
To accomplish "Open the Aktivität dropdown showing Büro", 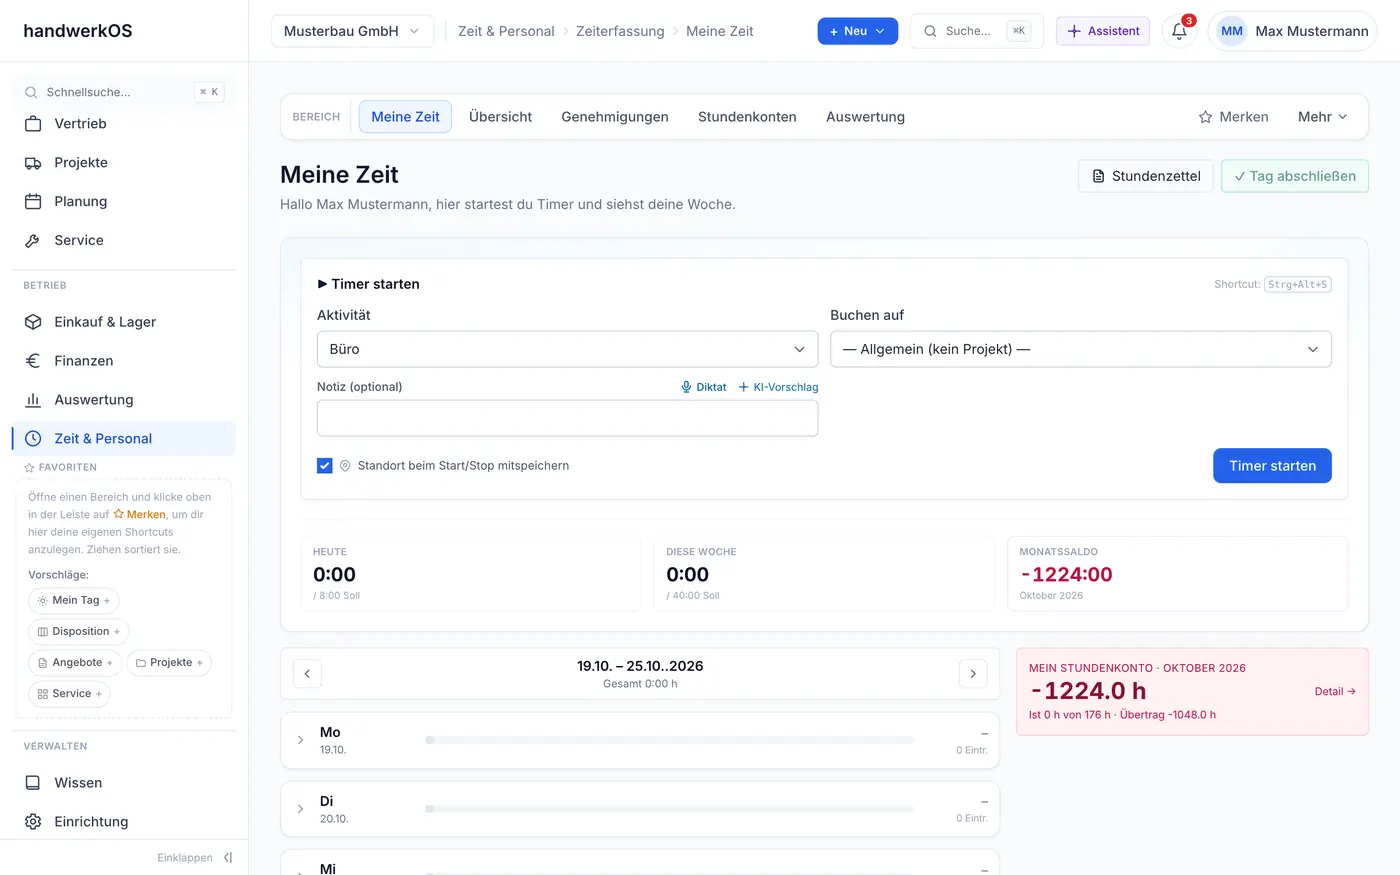I will [567, 349].
